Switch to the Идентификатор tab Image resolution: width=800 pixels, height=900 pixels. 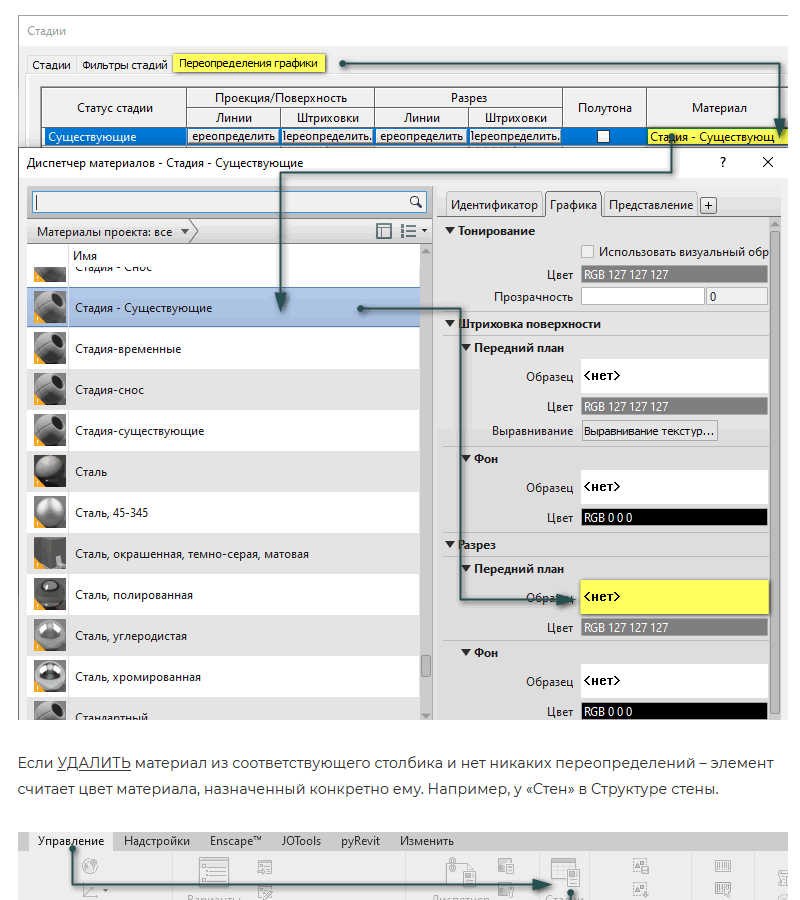point(494,205)
